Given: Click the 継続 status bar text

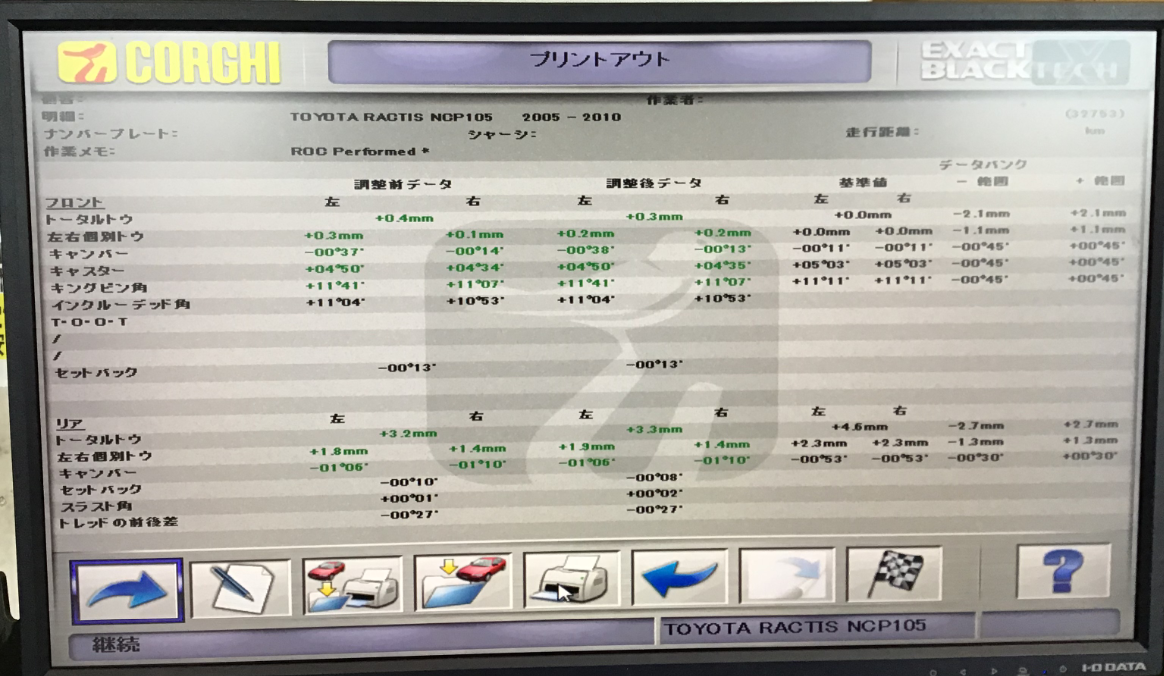Looking at the screenshot, I should [117, 645].
